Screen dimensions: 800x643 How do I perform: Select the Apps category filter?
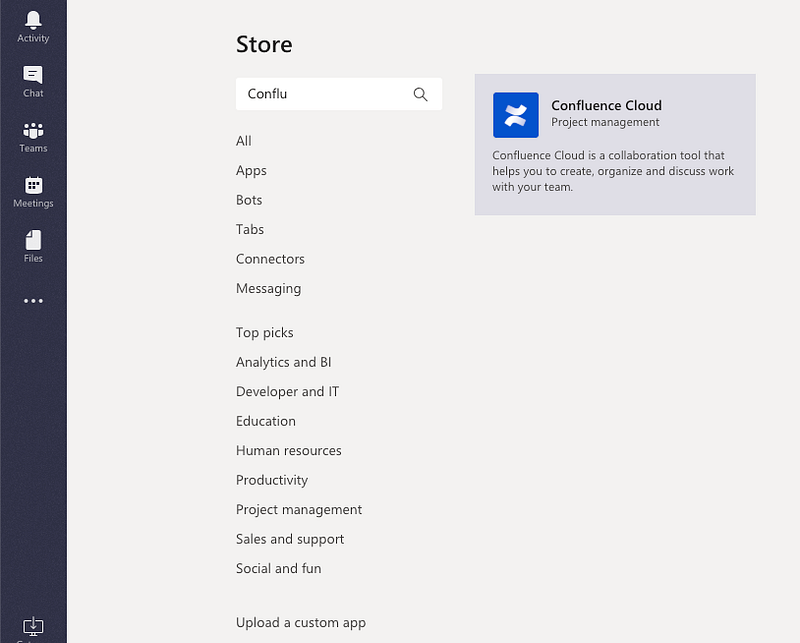(251, 171)
